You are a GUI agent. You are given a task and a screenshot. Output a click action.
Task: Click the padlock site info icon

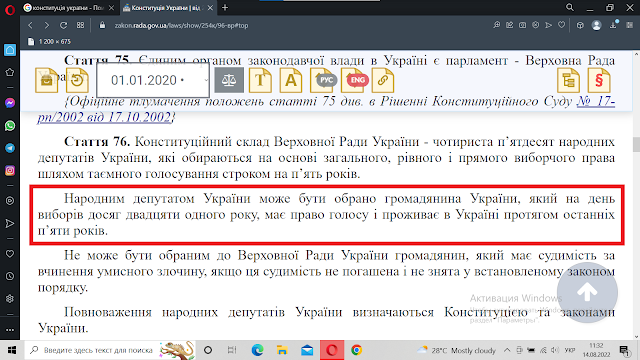[102, 25]
